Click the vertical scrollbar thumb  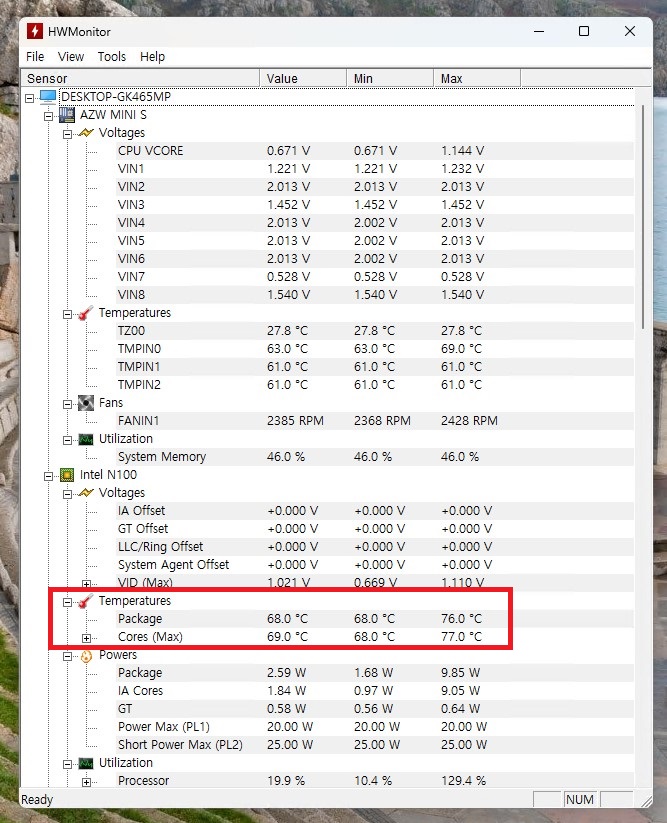click(643, 216)
